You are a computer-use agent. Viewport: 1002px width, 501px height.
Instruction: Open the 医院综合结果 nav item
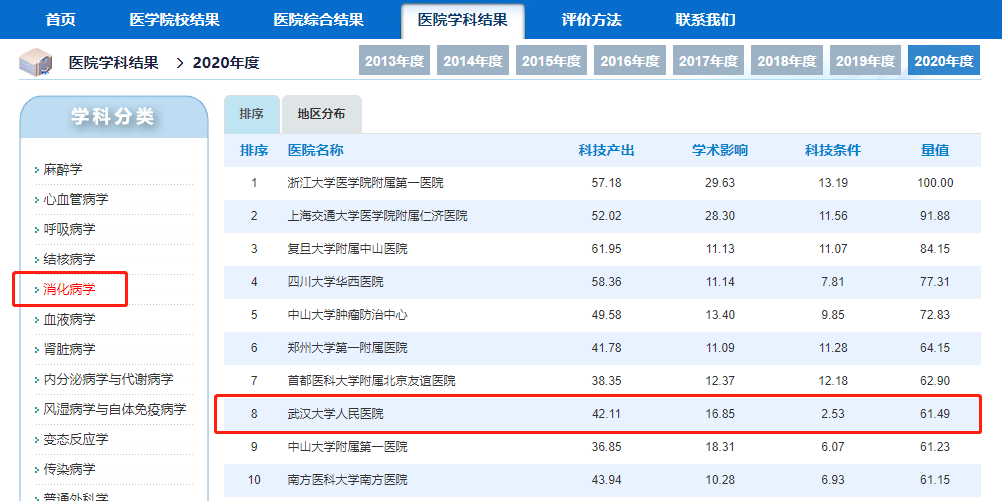coord(319,20)
